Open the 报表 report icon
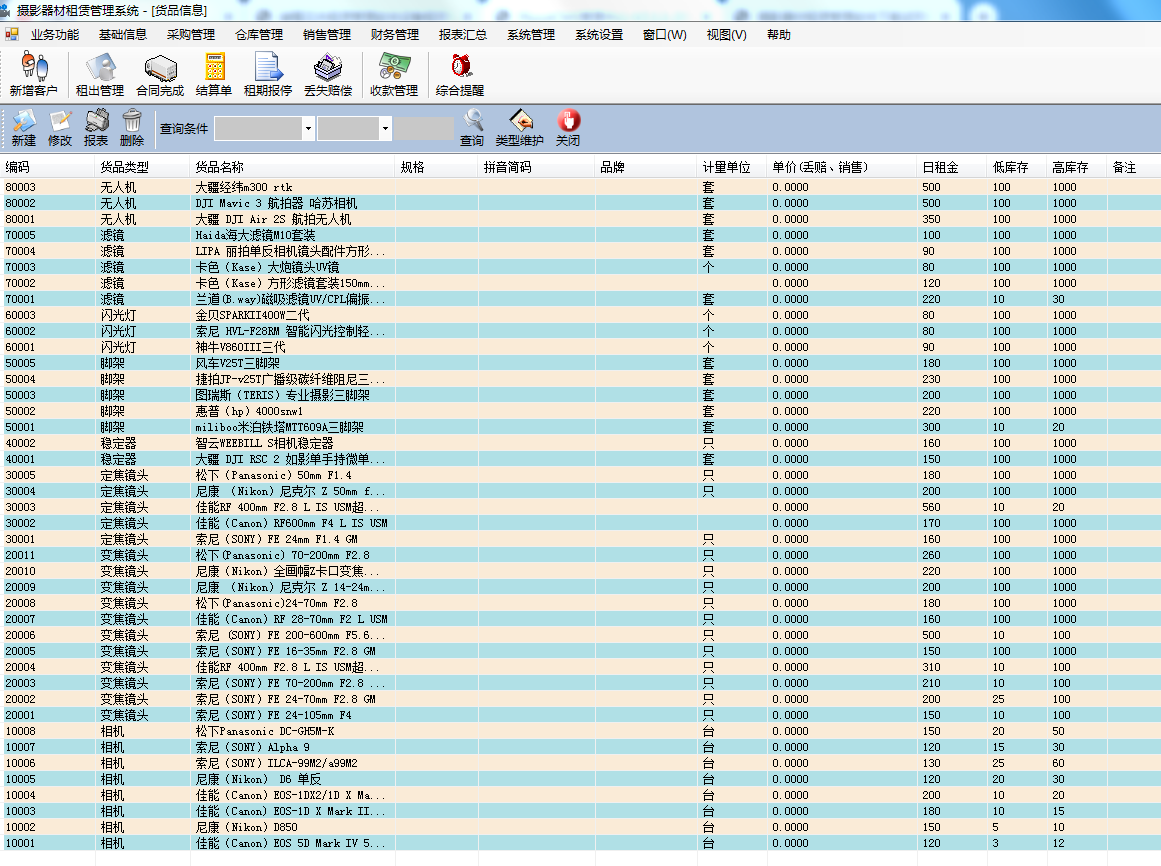1161x866 pixels. [96, 126]
